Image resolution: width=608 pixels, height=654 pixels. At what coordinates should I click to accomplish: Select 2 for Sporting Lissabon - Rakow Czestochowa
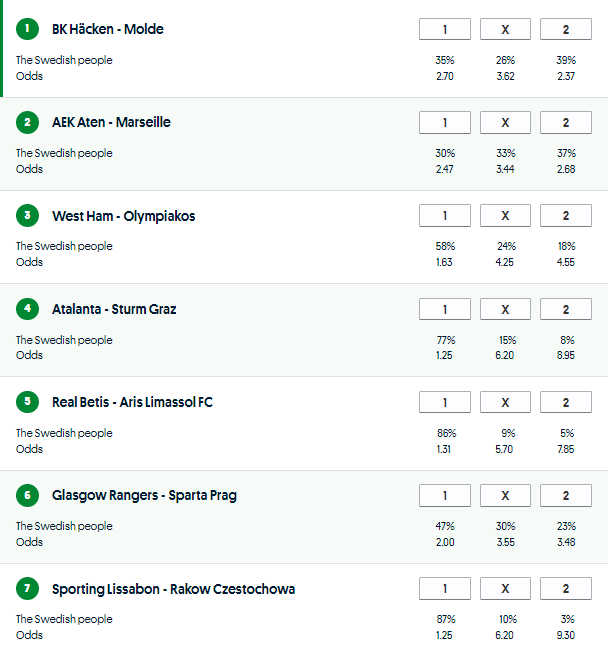(x=565, y=589)
